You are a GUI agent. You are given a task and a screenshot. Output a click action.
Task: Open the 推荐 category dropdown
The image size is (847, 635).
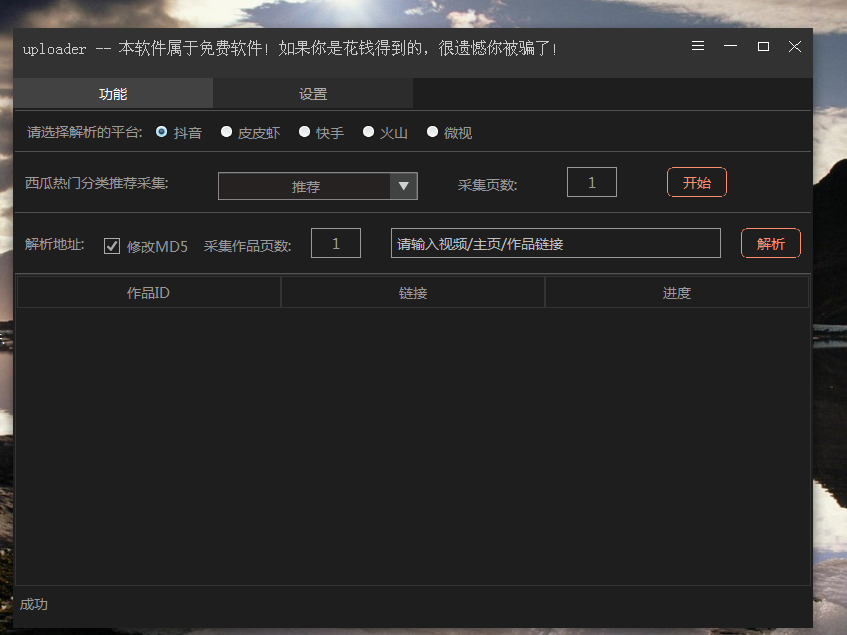318,186
